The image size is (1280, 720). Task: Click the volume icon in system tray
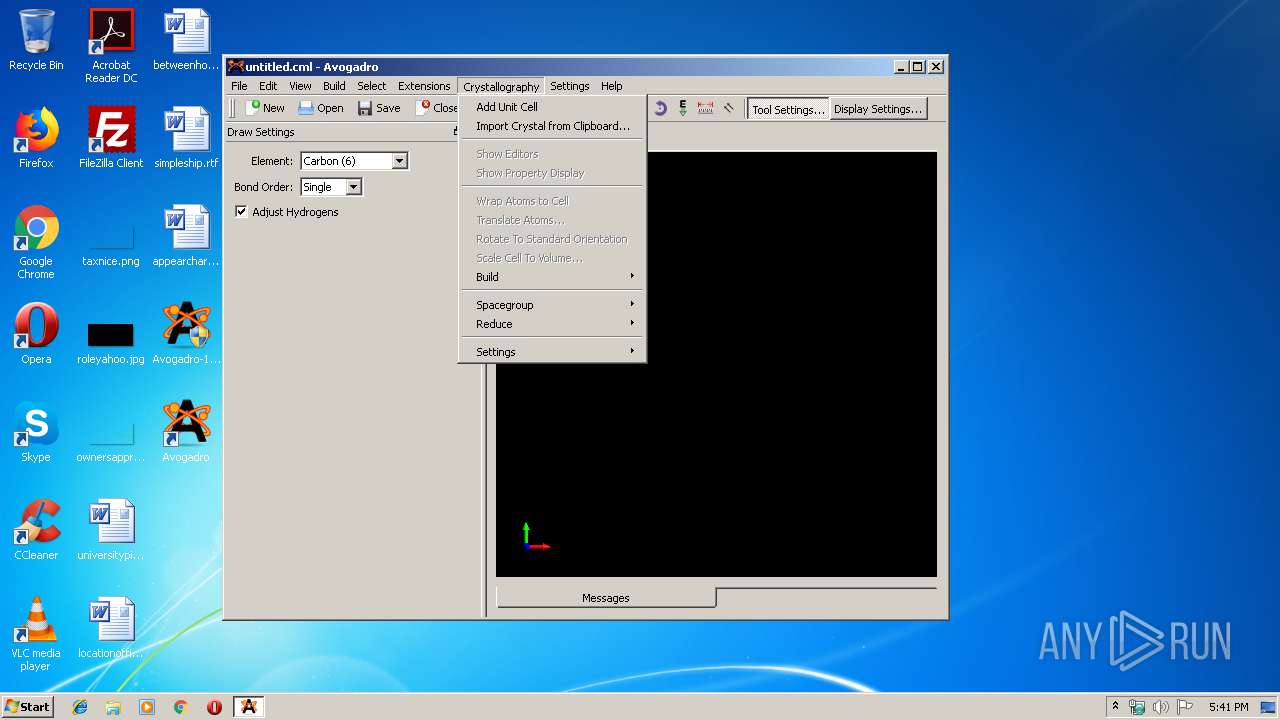(x=1161, y=707)
